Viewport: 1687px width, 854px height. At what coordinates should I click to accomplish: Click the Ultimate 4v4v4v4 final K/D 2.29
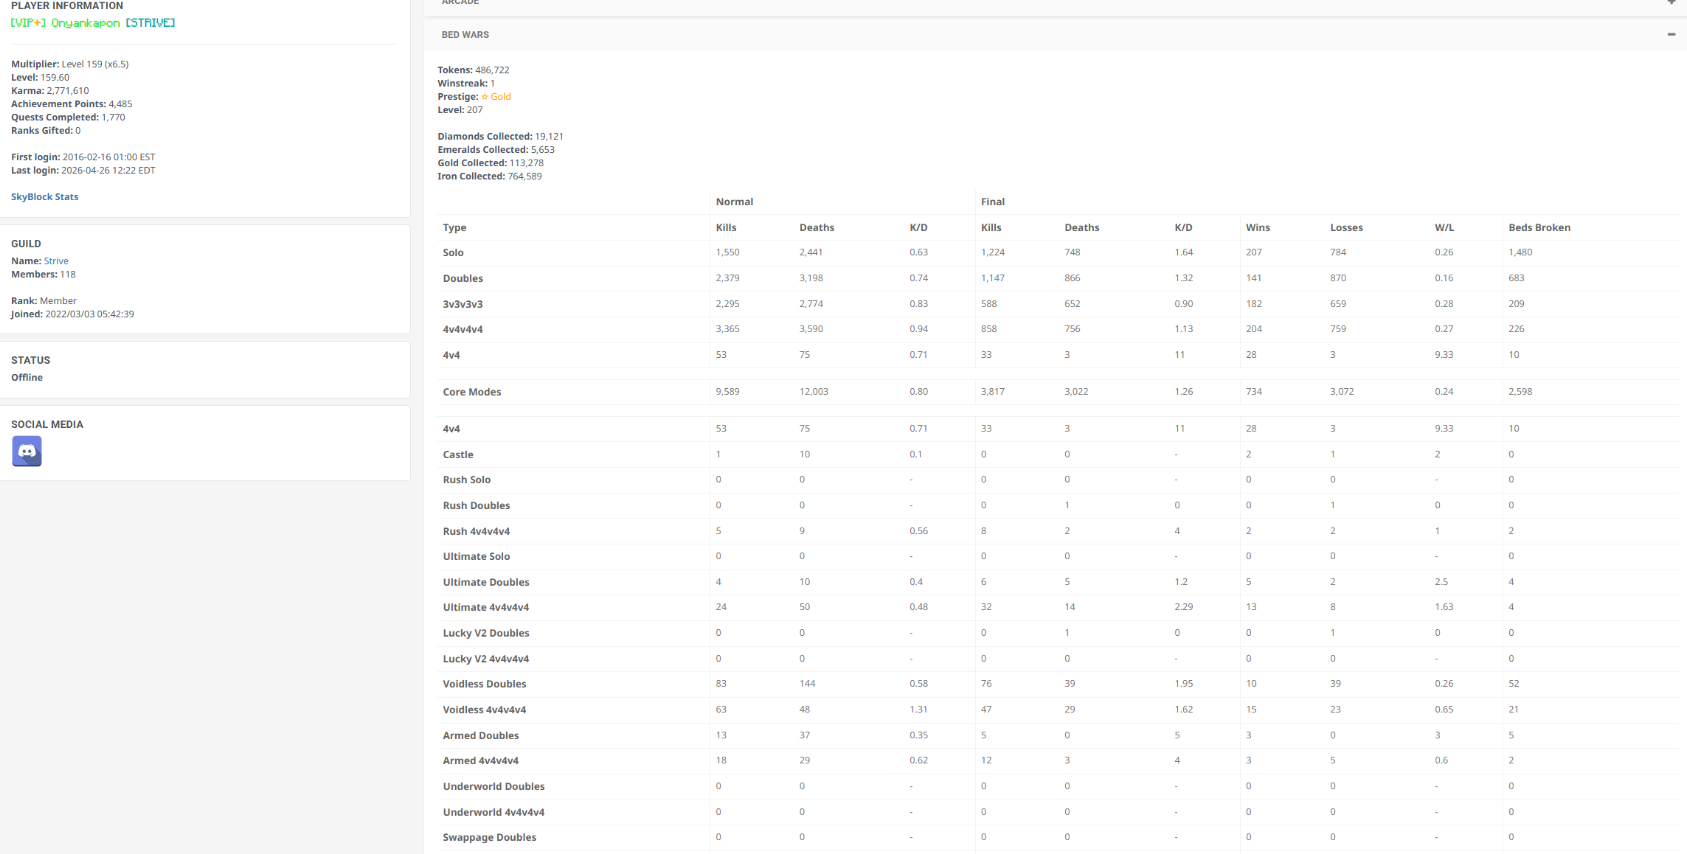1184,608
